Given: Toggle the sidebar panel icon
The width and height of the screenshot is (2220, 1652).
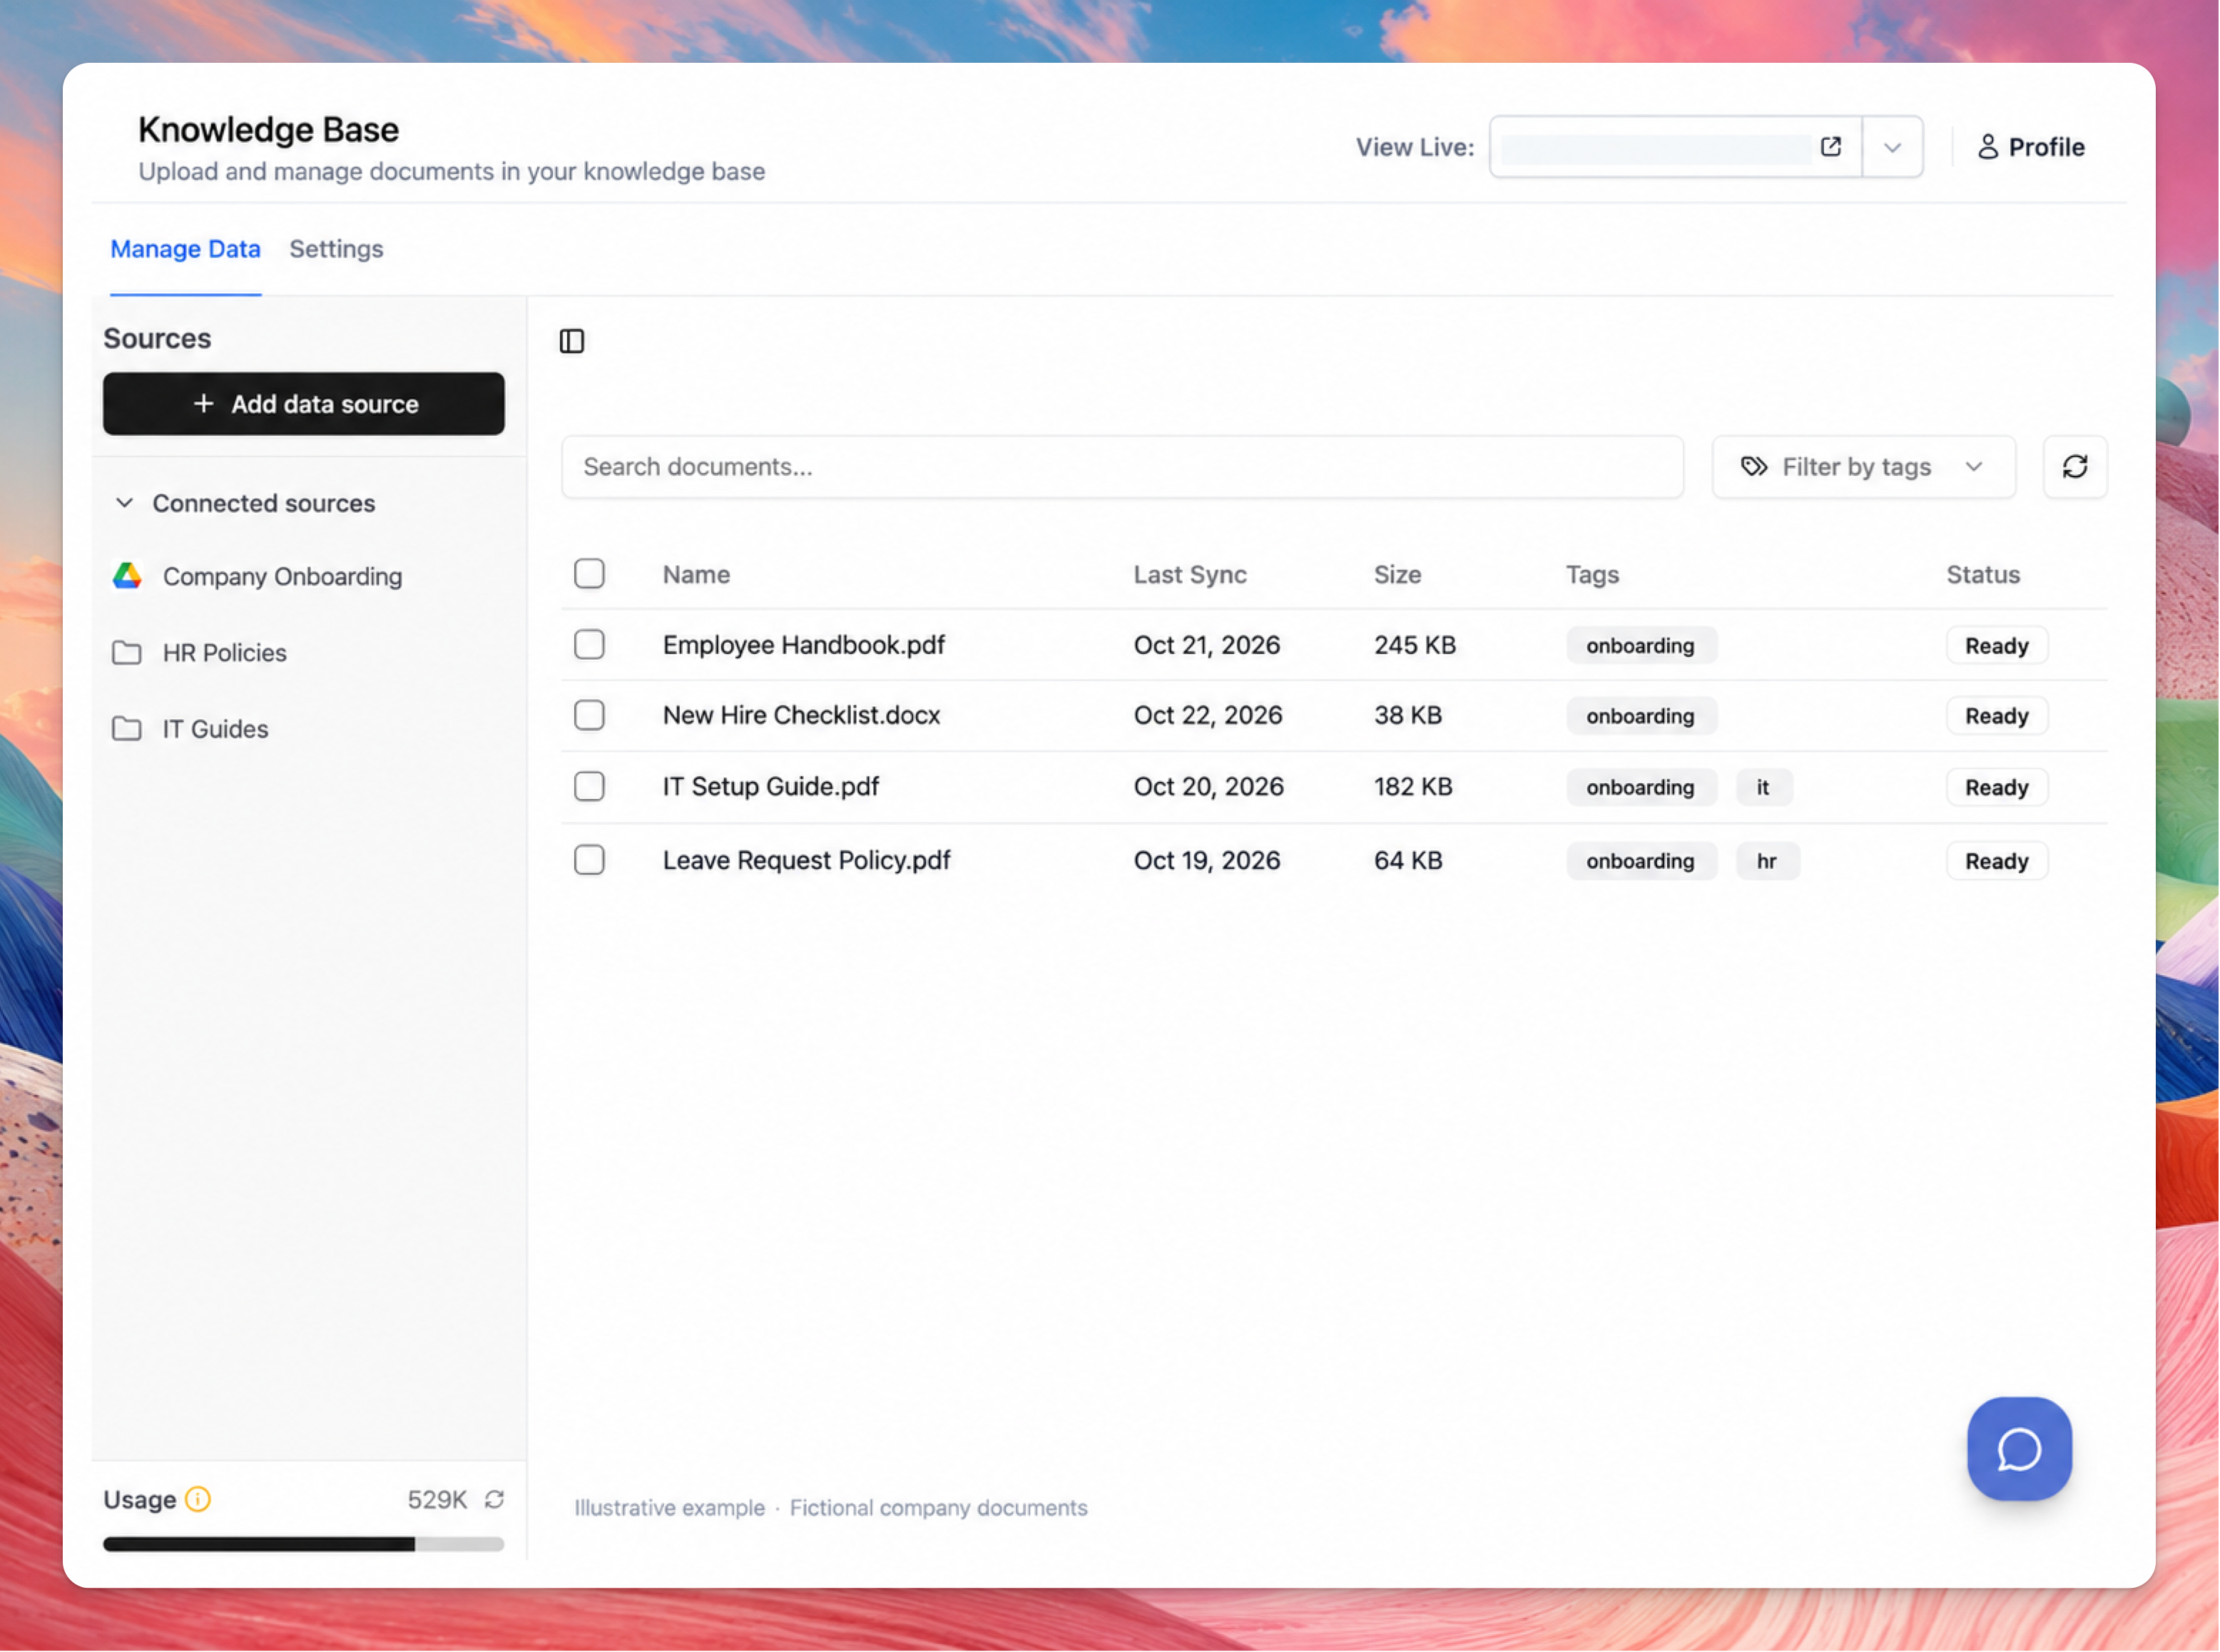Looking at the screenshot, I should [x=572, y=341].
